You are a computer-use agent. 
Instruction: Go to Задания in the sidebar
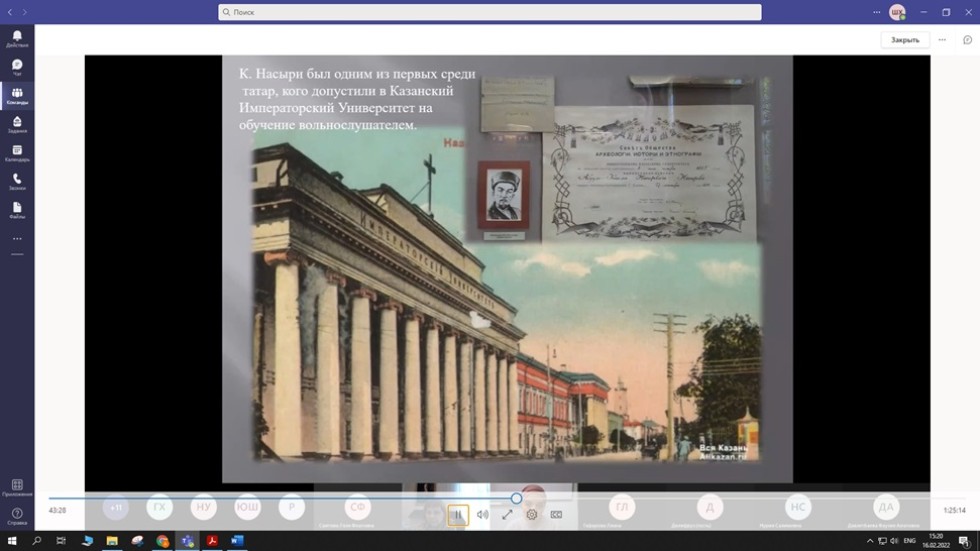coord(17,124)
